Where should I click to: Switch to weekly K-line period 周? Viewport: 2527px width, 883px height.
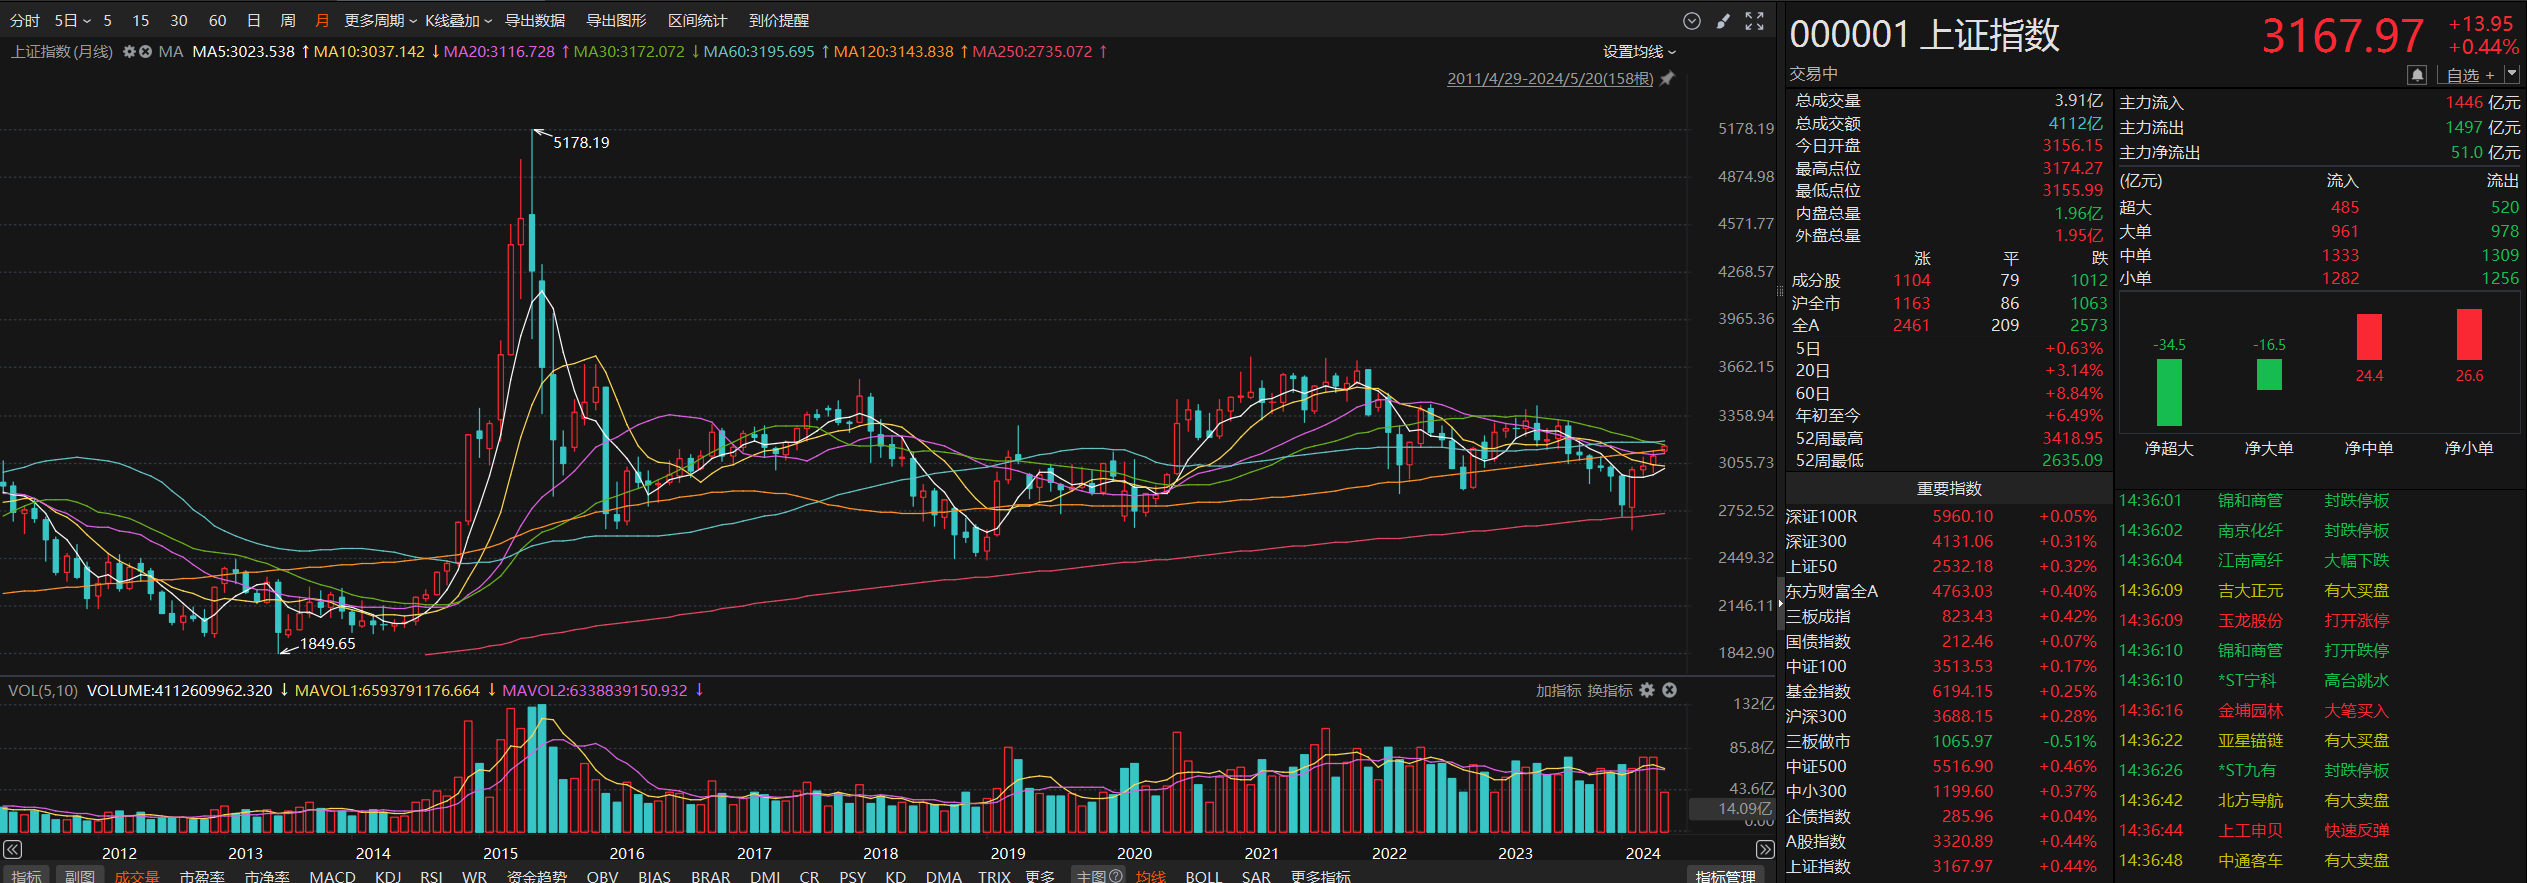click(x=288, y=21)
